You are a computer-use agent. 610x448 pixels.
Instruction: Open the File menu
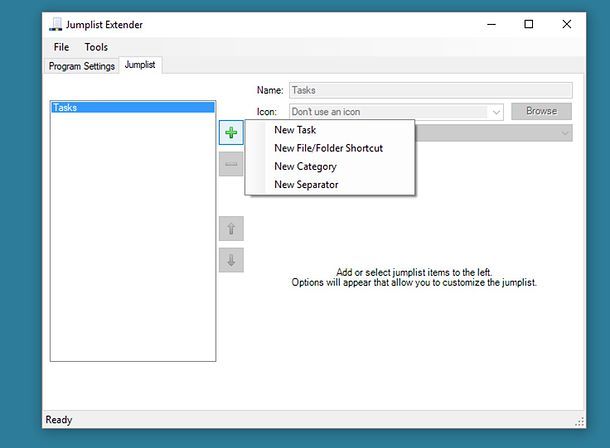click(62, 47)
